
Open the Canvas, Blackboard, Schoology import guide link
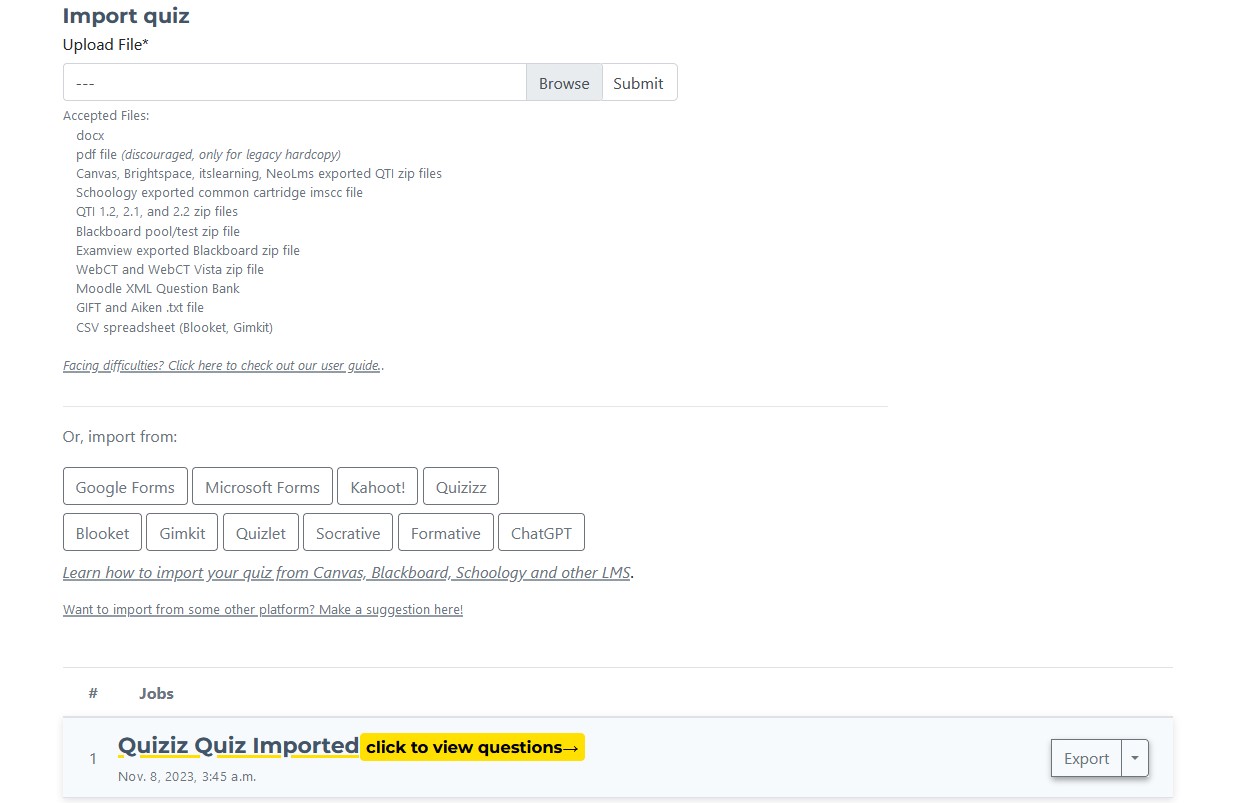347,573
